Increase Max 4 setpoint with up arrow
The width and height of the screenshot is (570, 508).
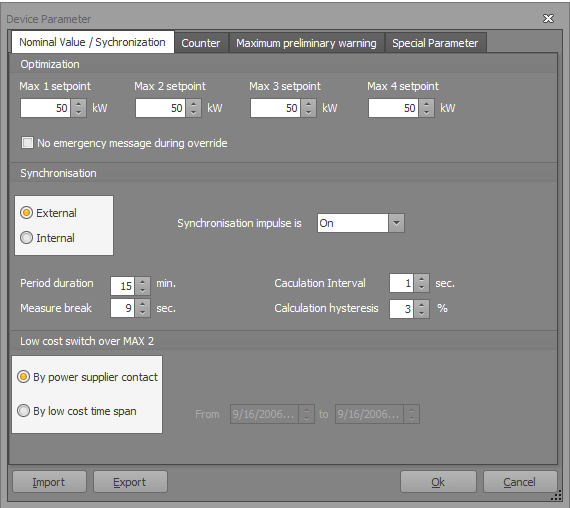click(x=426, y=104)
